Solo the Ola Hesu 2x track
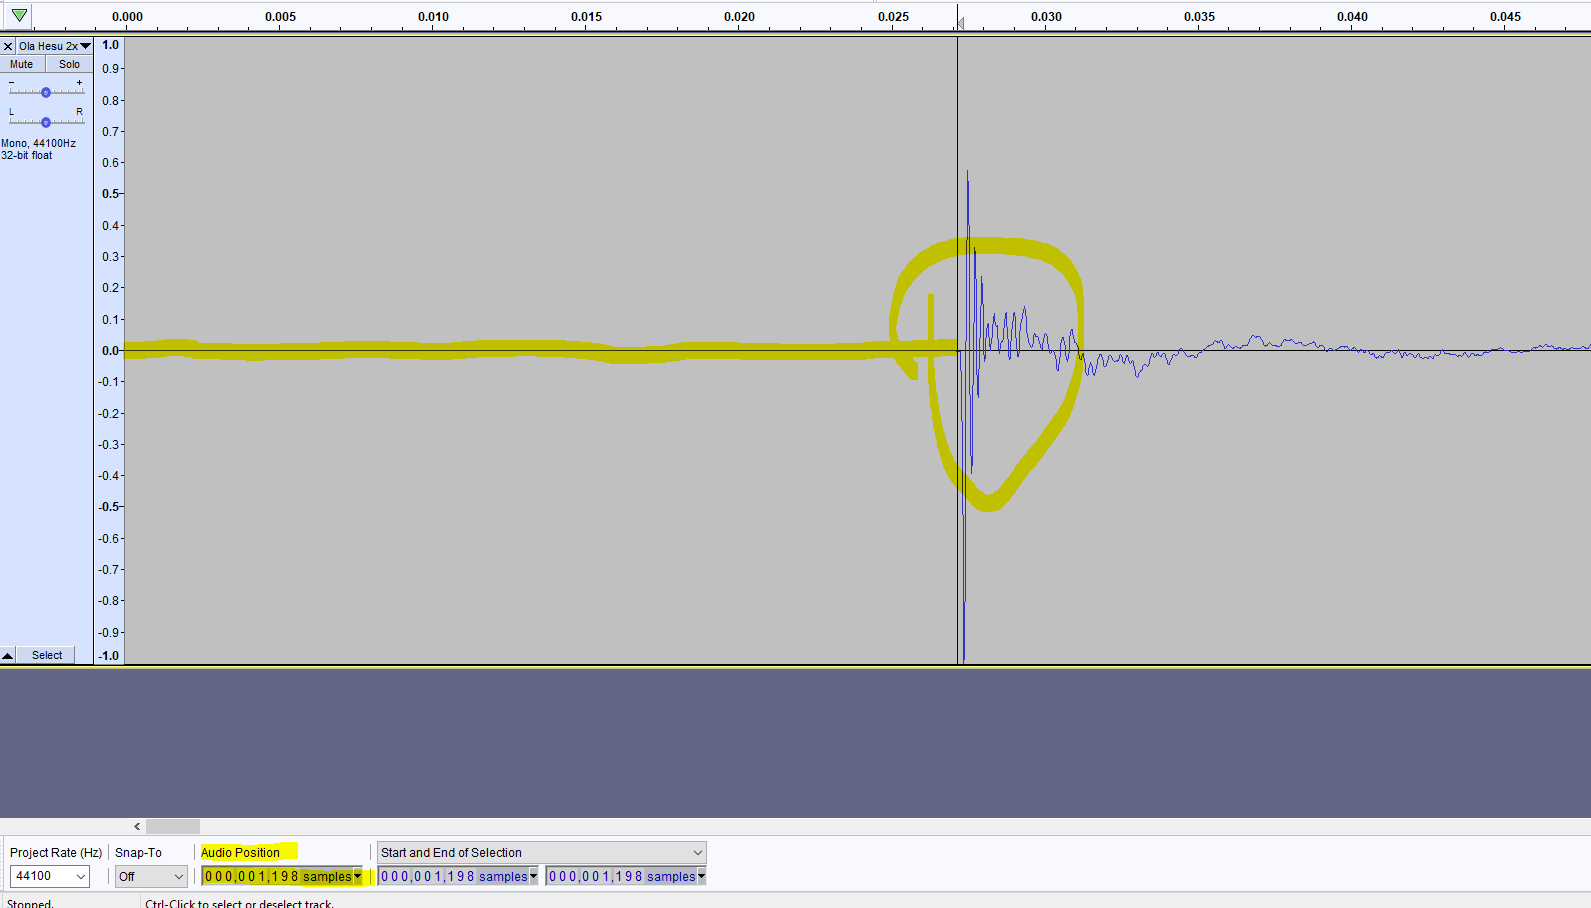The image size is (1591, 908). coord(69,64)
